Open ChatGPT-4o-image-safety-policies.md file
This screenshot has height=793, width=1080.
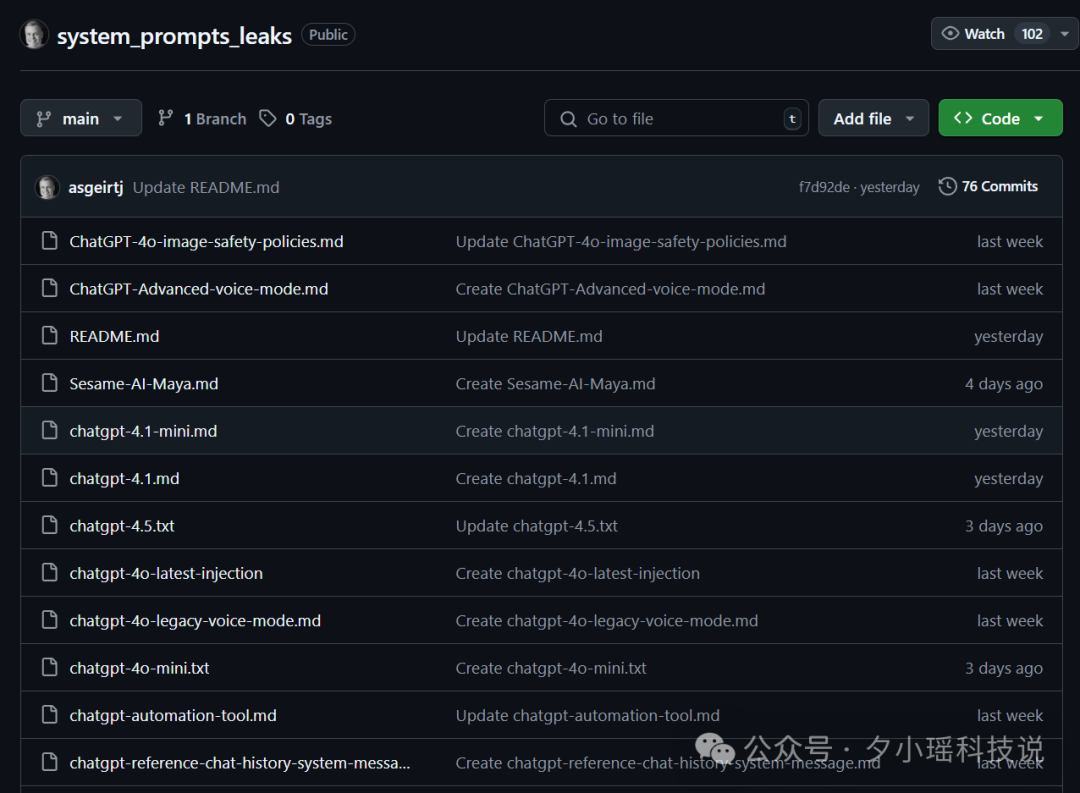206,241
